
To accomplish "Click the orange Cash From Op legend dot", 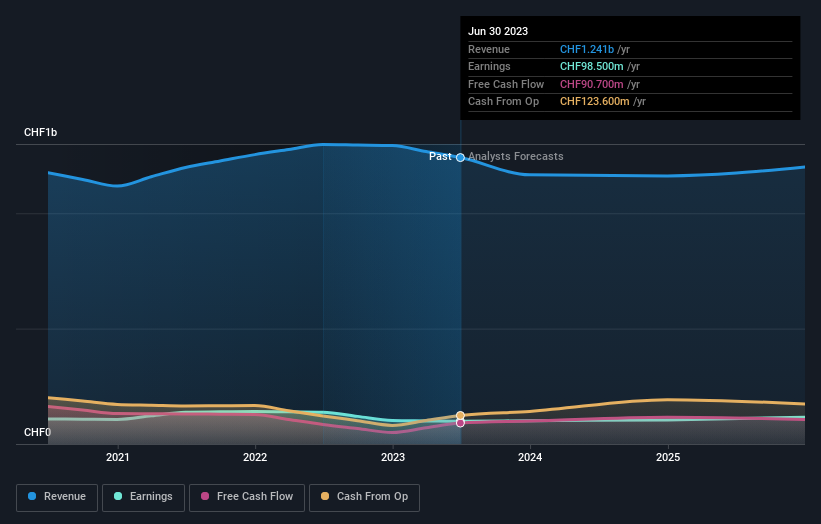I will 325,496.
